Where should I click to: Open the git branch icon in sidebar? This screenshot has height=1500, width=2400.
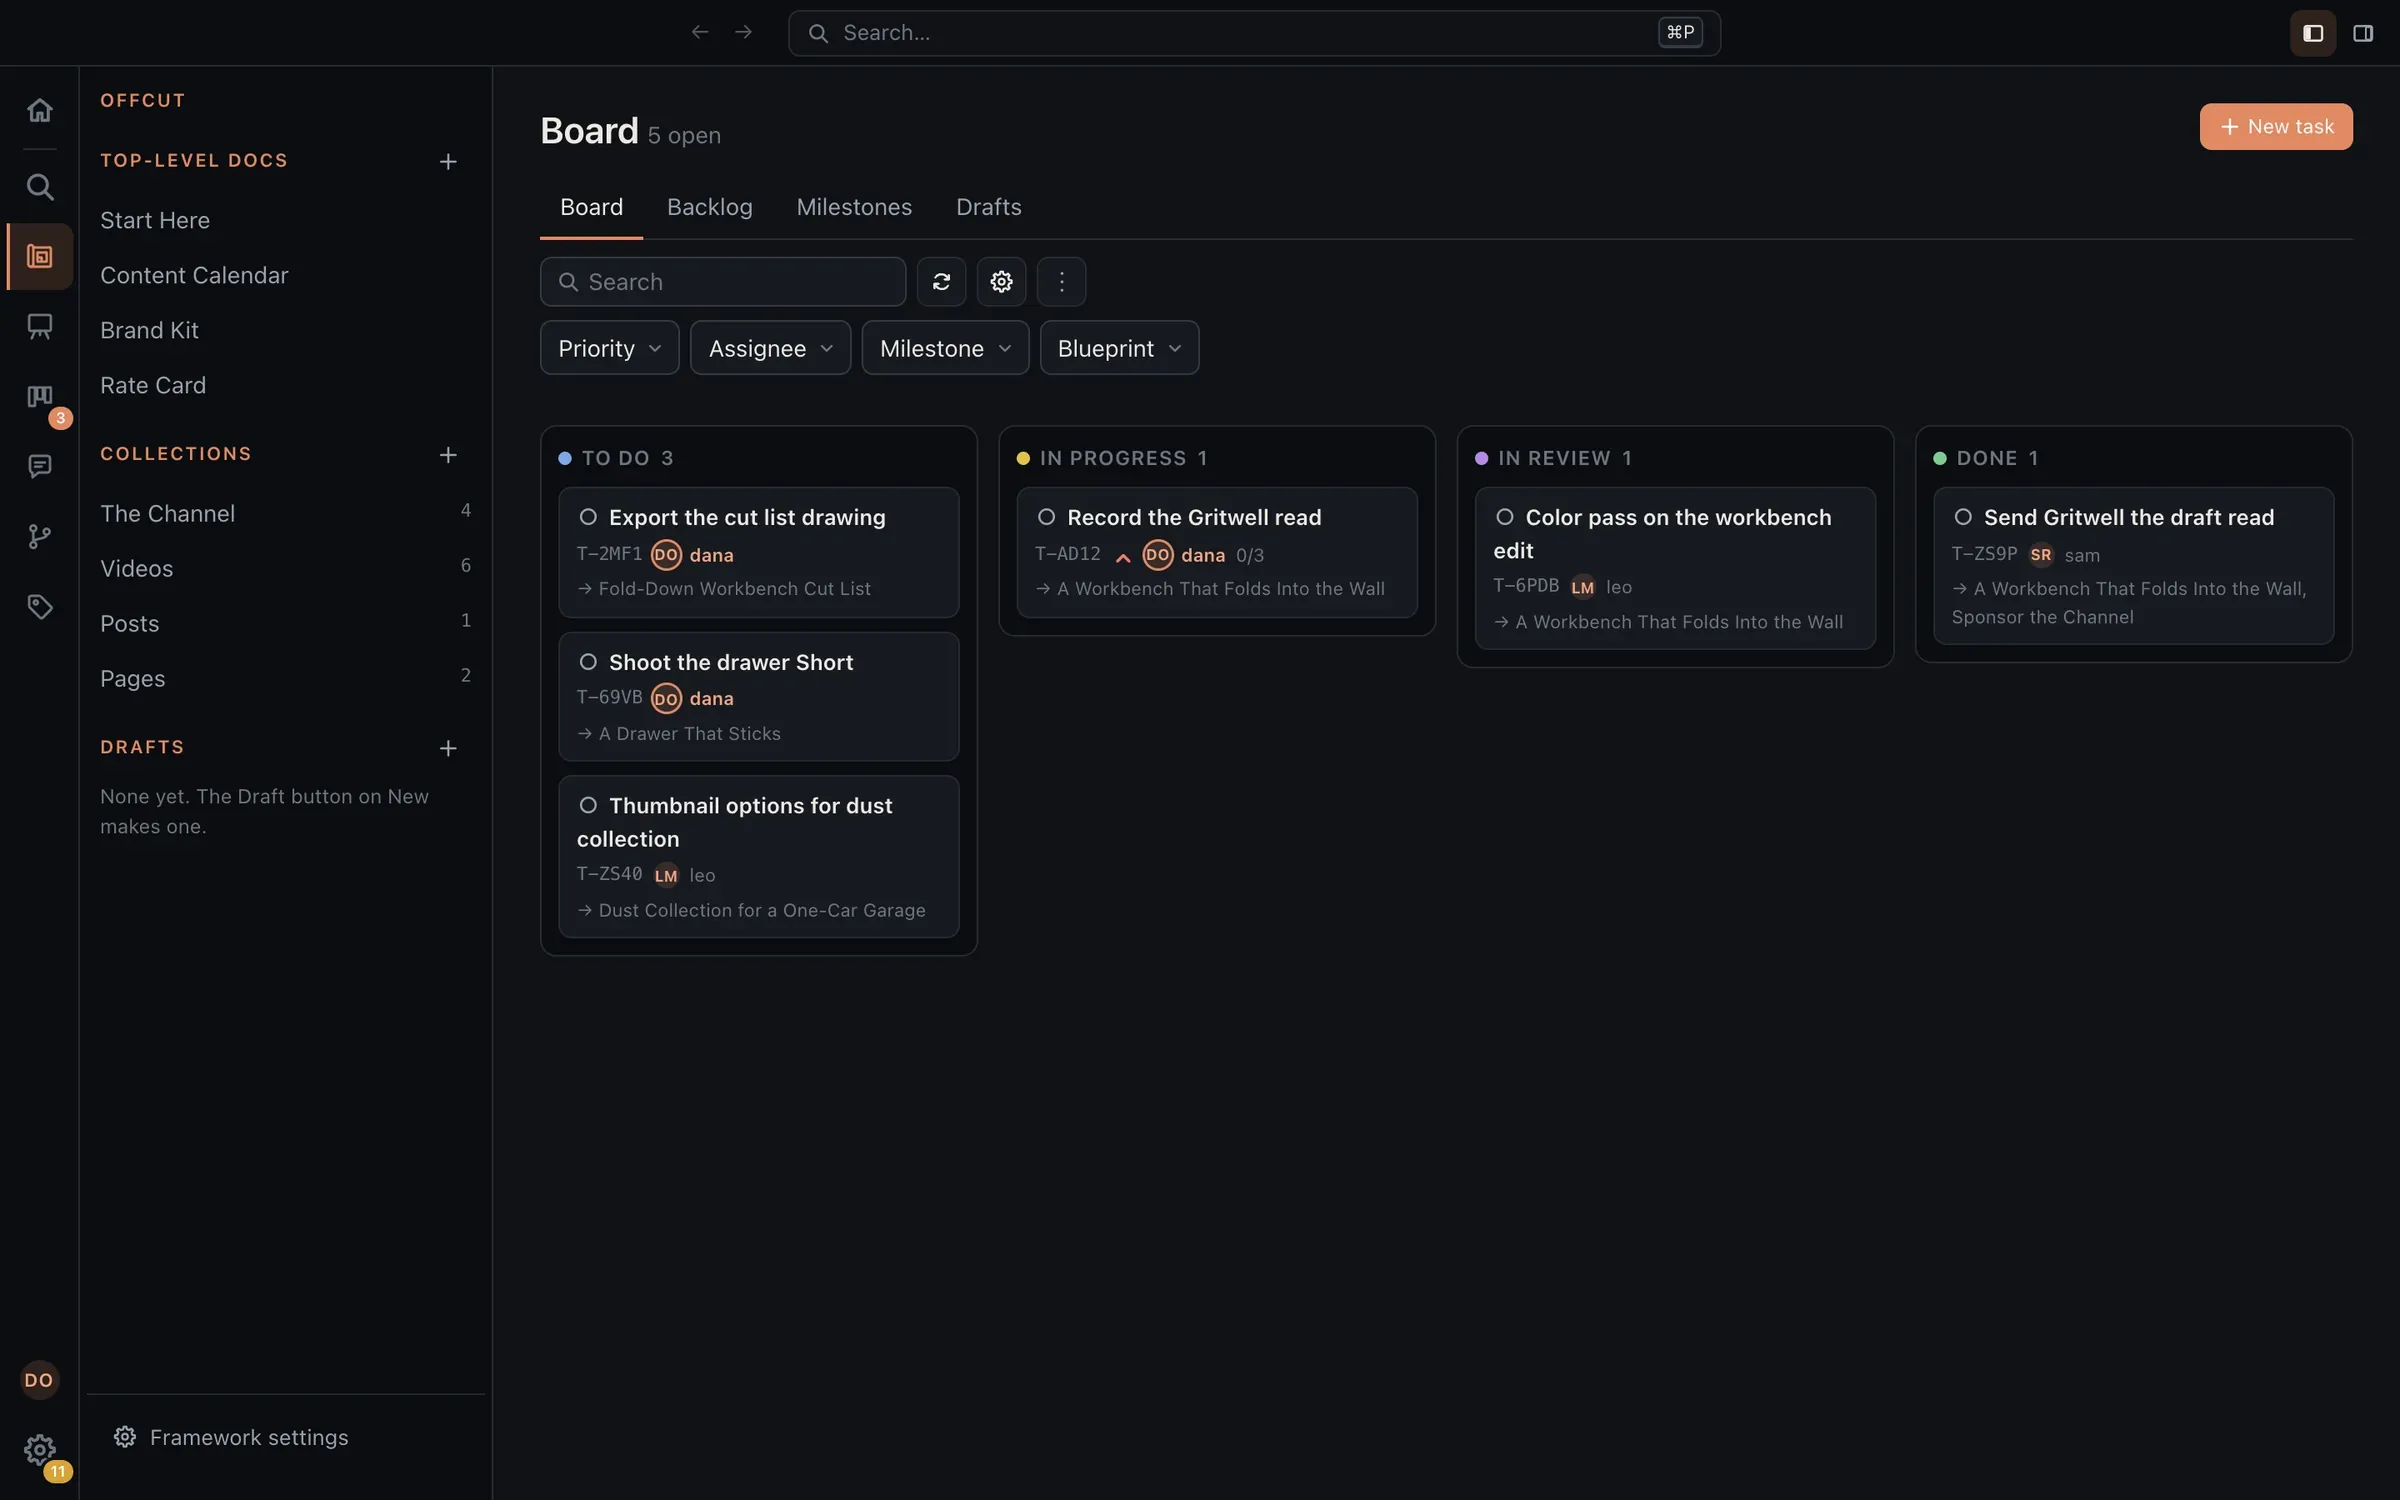[40, 537]
